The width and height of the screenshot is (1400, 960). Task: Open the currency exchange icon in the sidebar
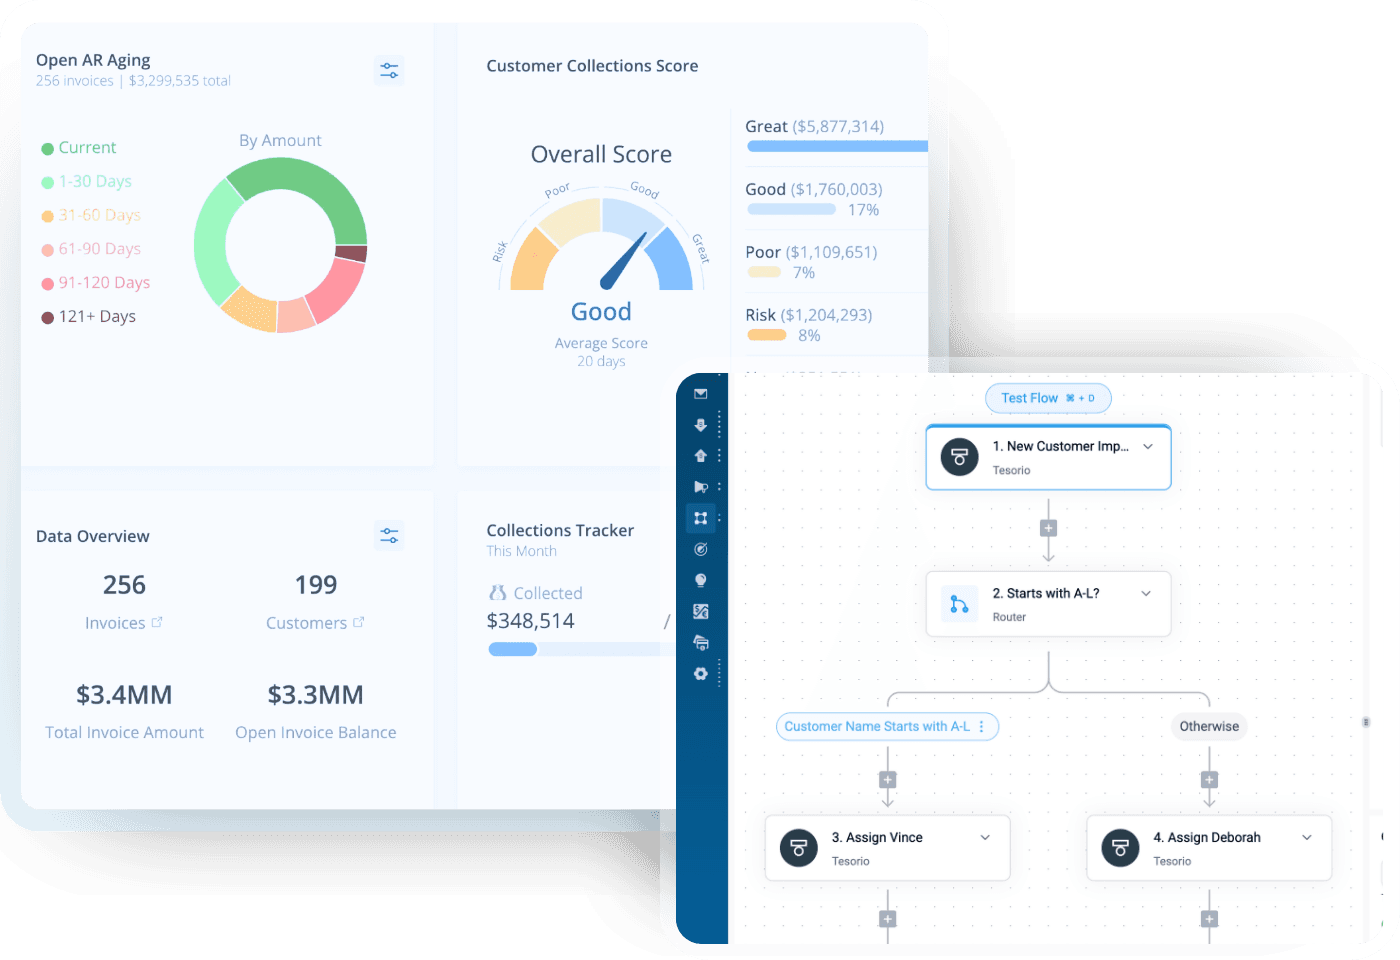[x=700, y=611]
